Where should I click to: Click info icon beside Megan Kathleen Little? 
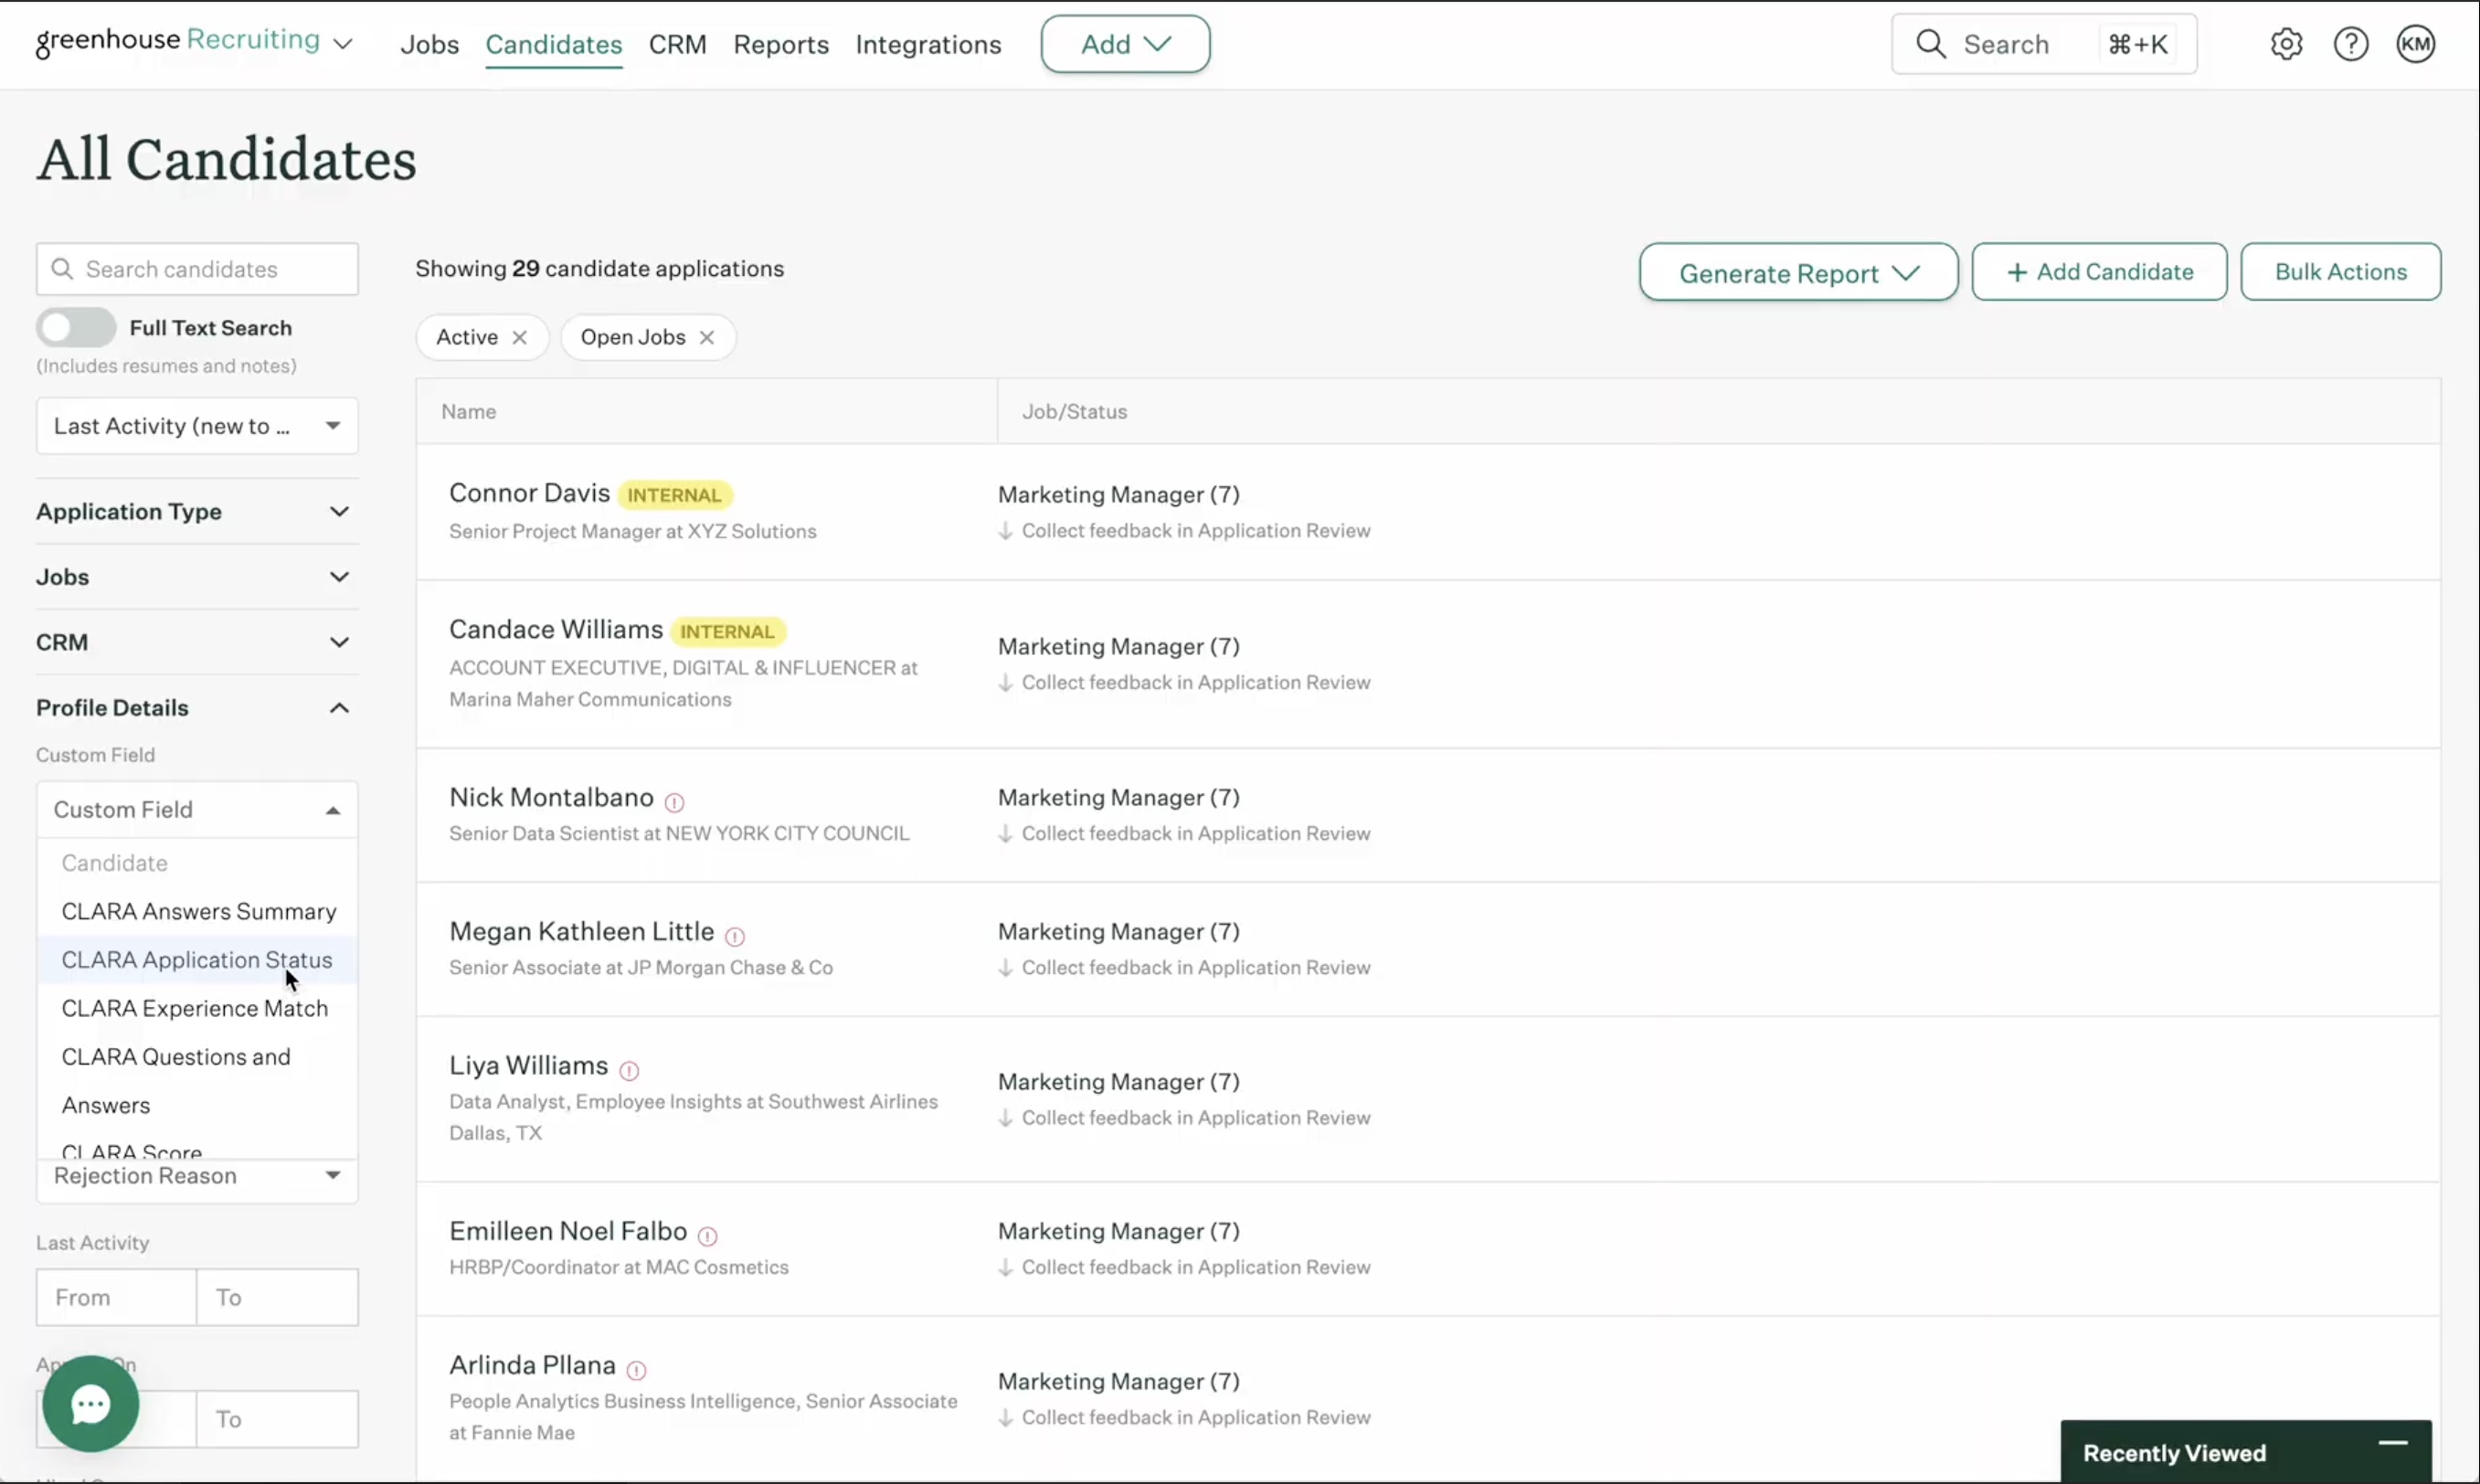(x=735, y=936)
